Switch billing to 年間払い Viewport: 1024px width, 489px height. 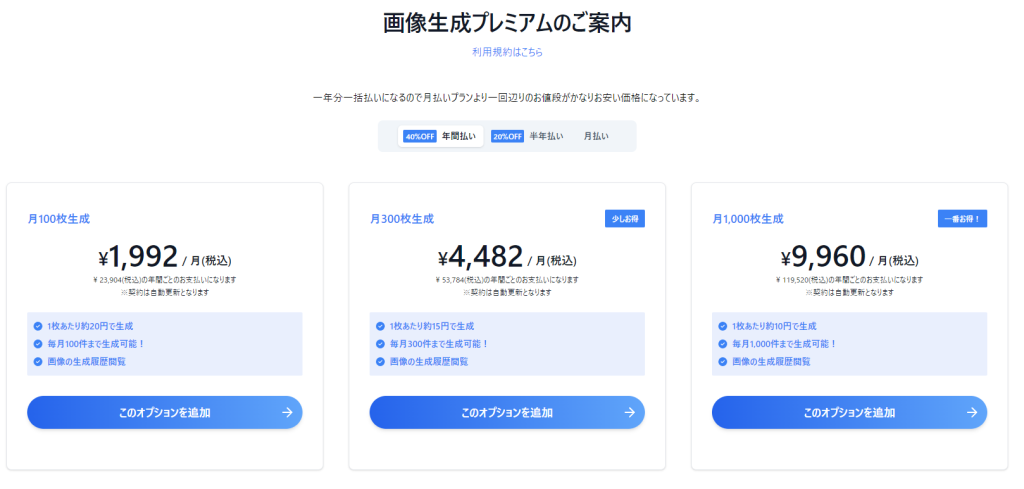pyautogui.click(x=459, y=136)
